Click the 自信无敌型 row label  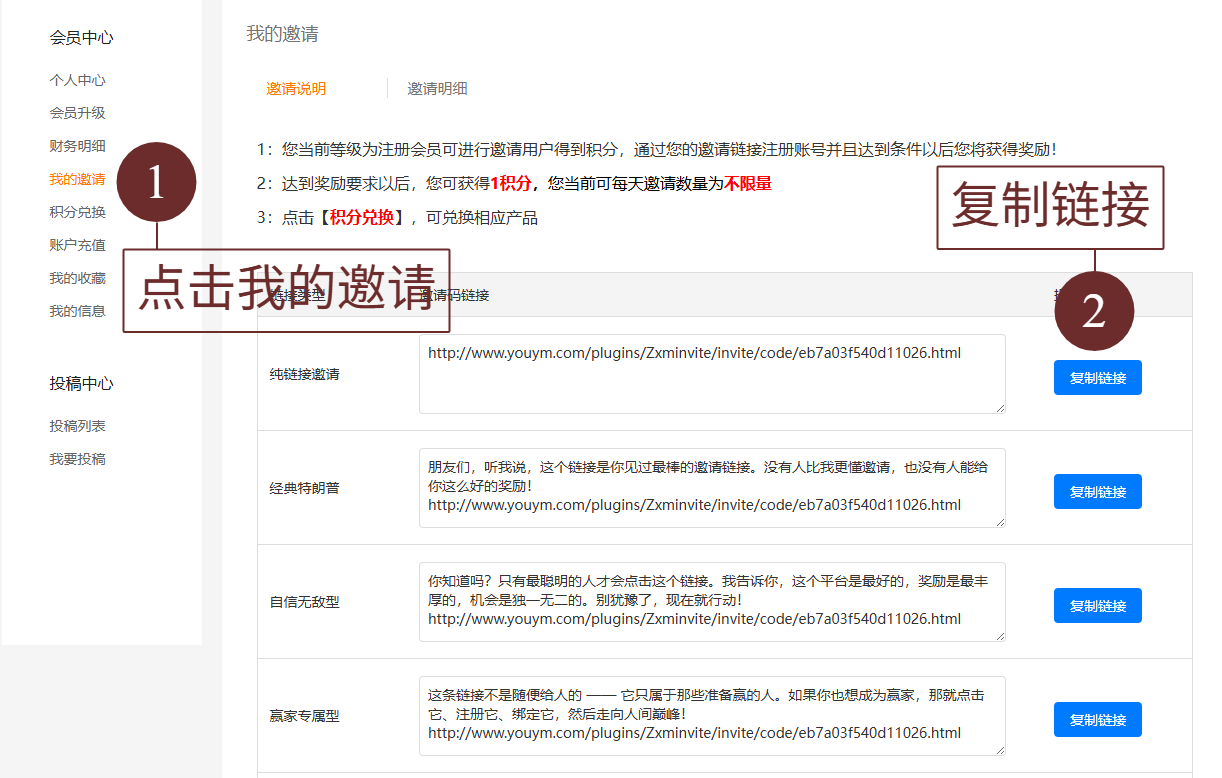coord(304,603)
